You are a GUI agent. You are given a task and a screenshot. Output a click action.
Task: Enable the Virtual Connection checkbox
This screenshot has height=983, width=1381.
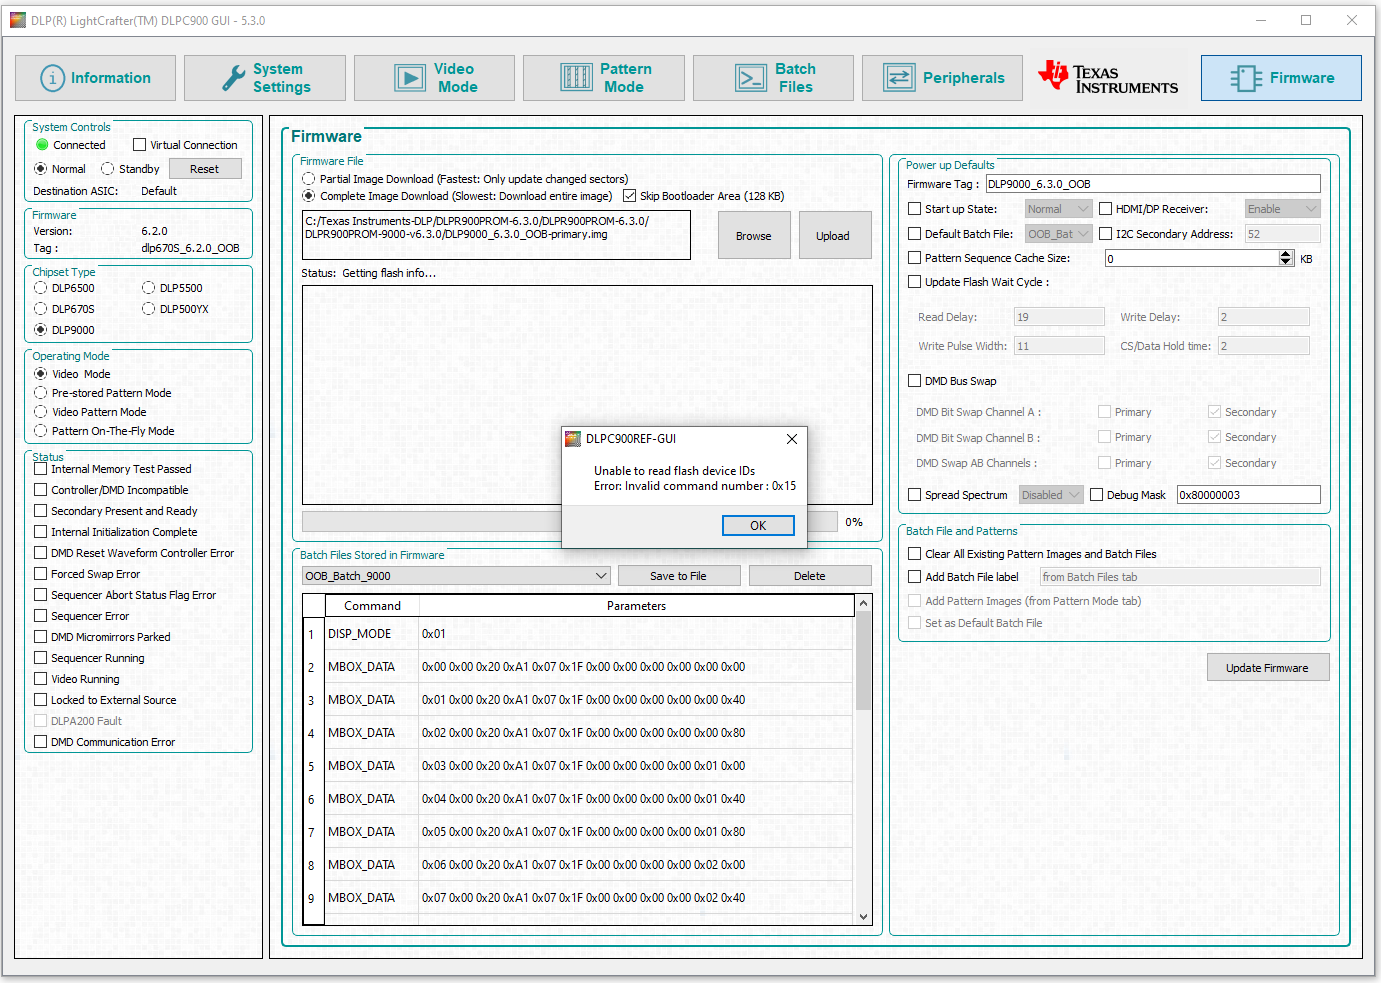[140, 145]
